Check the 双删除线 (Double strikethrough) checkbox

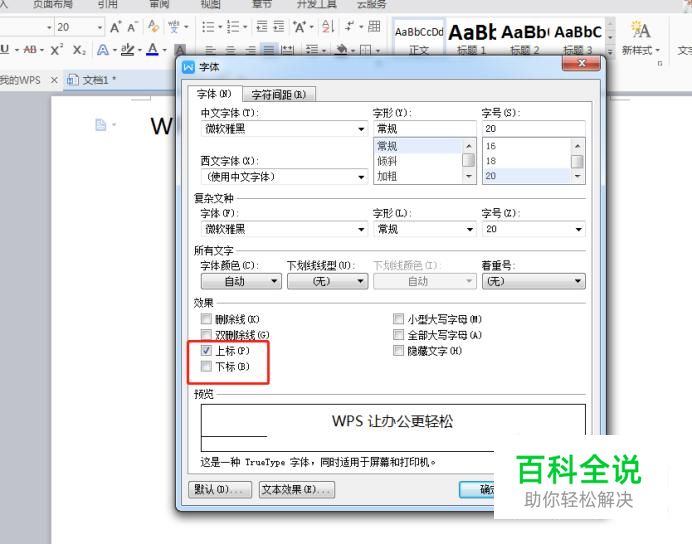click(x=206, y=334)
